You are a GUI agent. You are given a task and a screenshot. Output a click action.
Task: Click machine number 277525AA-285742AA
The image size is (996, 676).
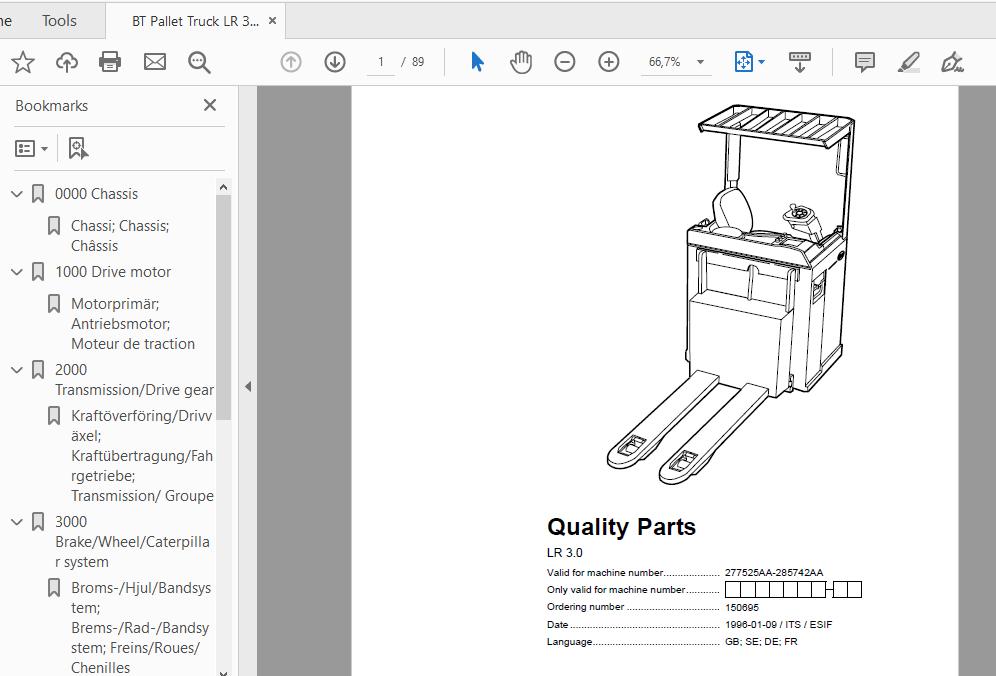[x=774, y=572]
